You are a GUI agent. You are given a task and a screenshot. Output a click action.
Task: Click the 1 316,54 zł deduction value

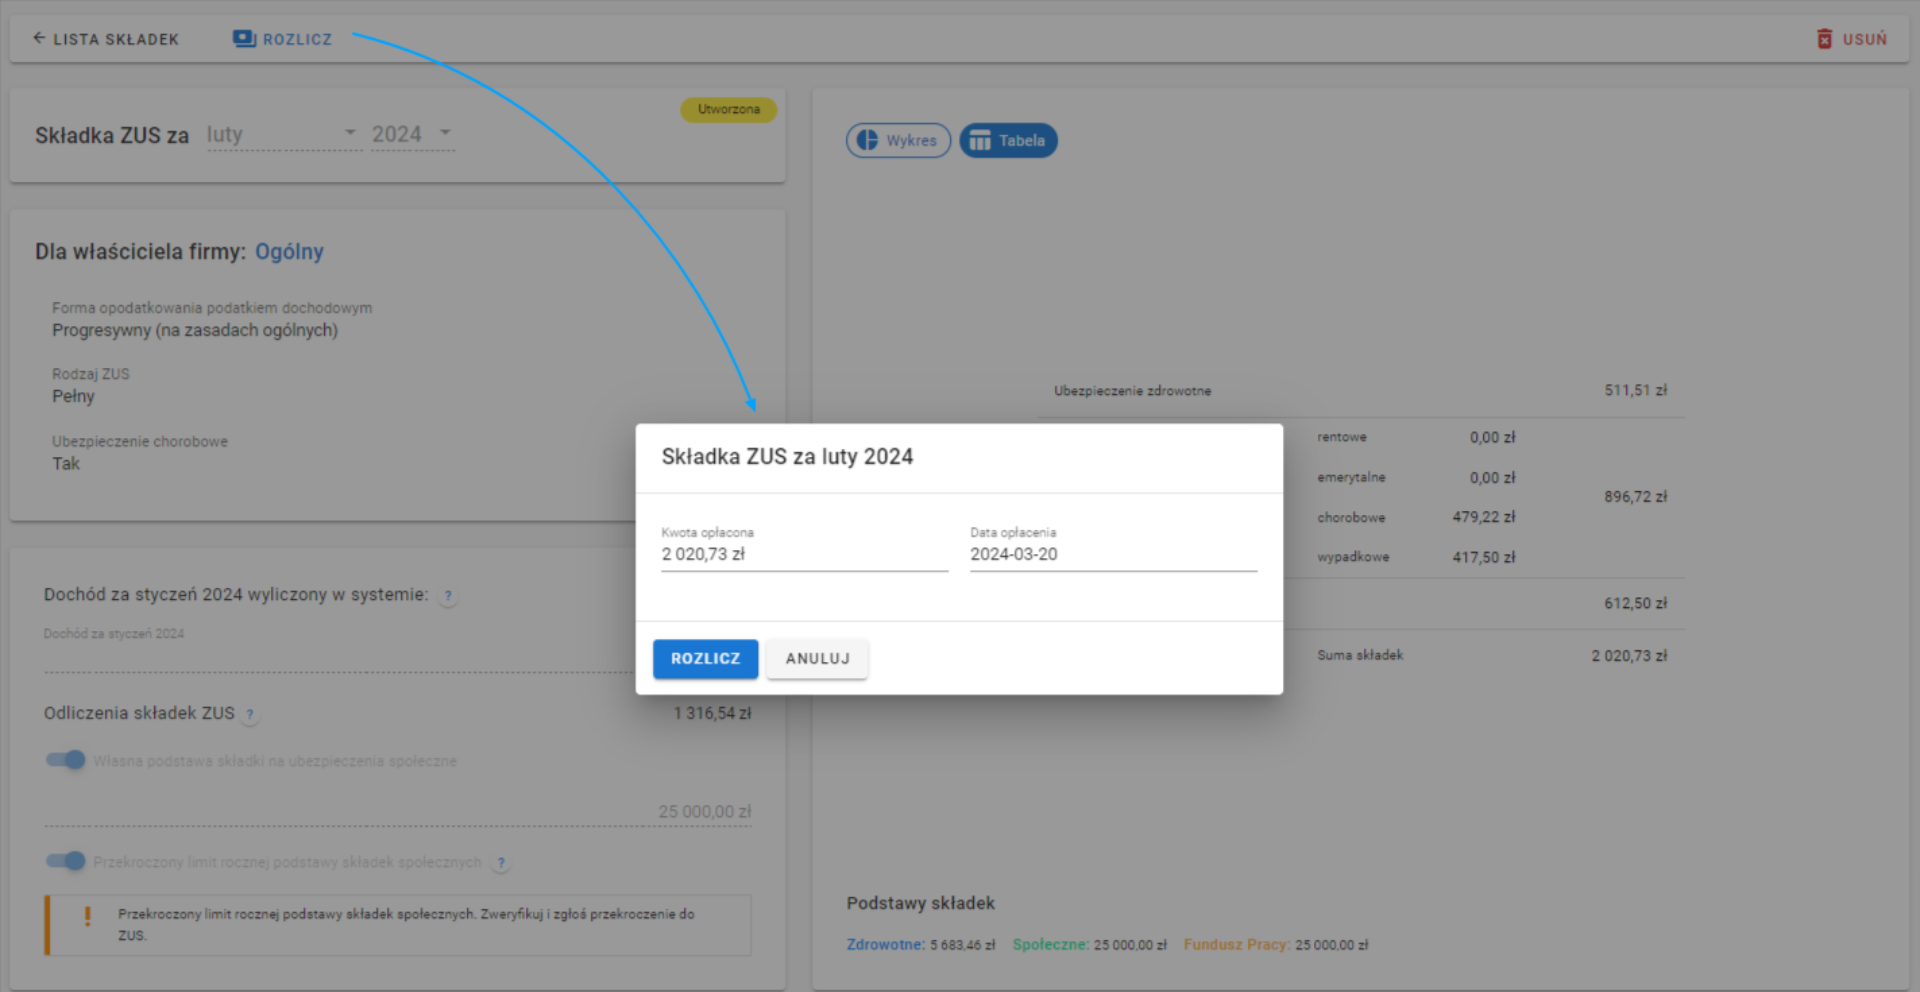click(x=712, y=713)
